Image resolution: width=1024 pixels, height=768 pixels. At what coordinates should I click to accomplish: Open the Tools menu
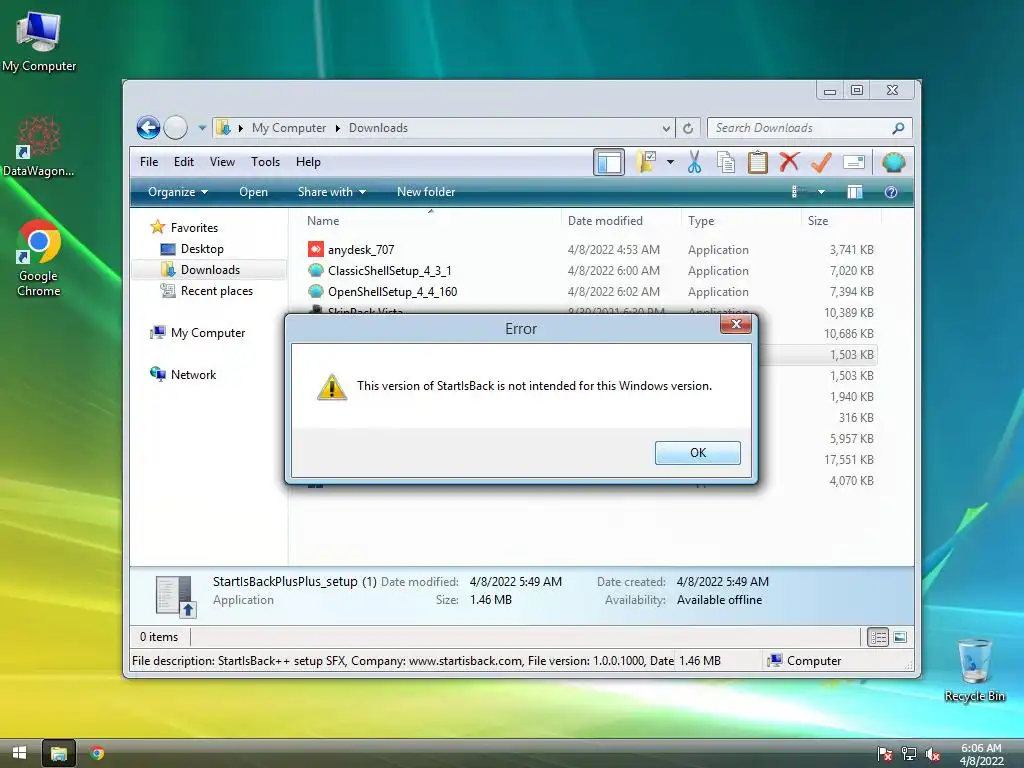pos(265,162)
